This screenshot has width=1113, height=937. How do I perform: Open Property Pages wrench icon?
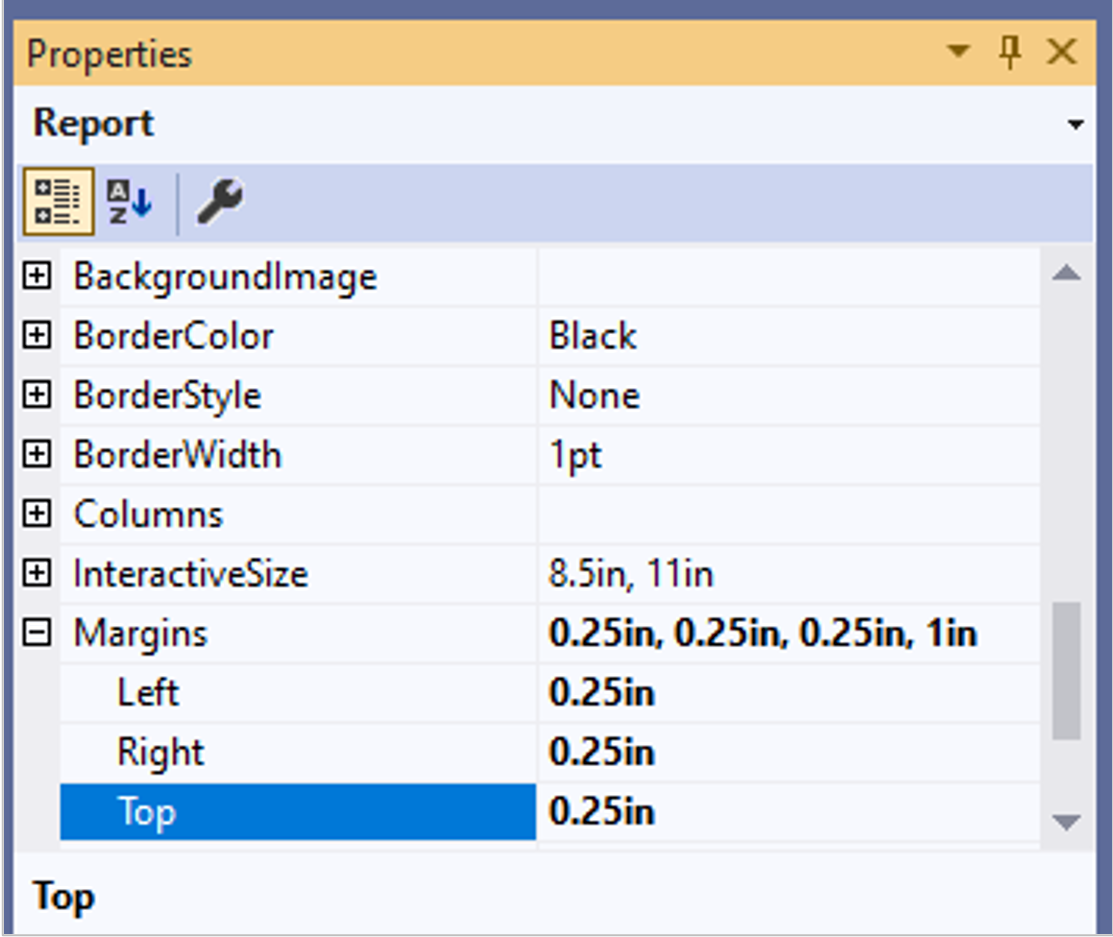click(219, 203)
